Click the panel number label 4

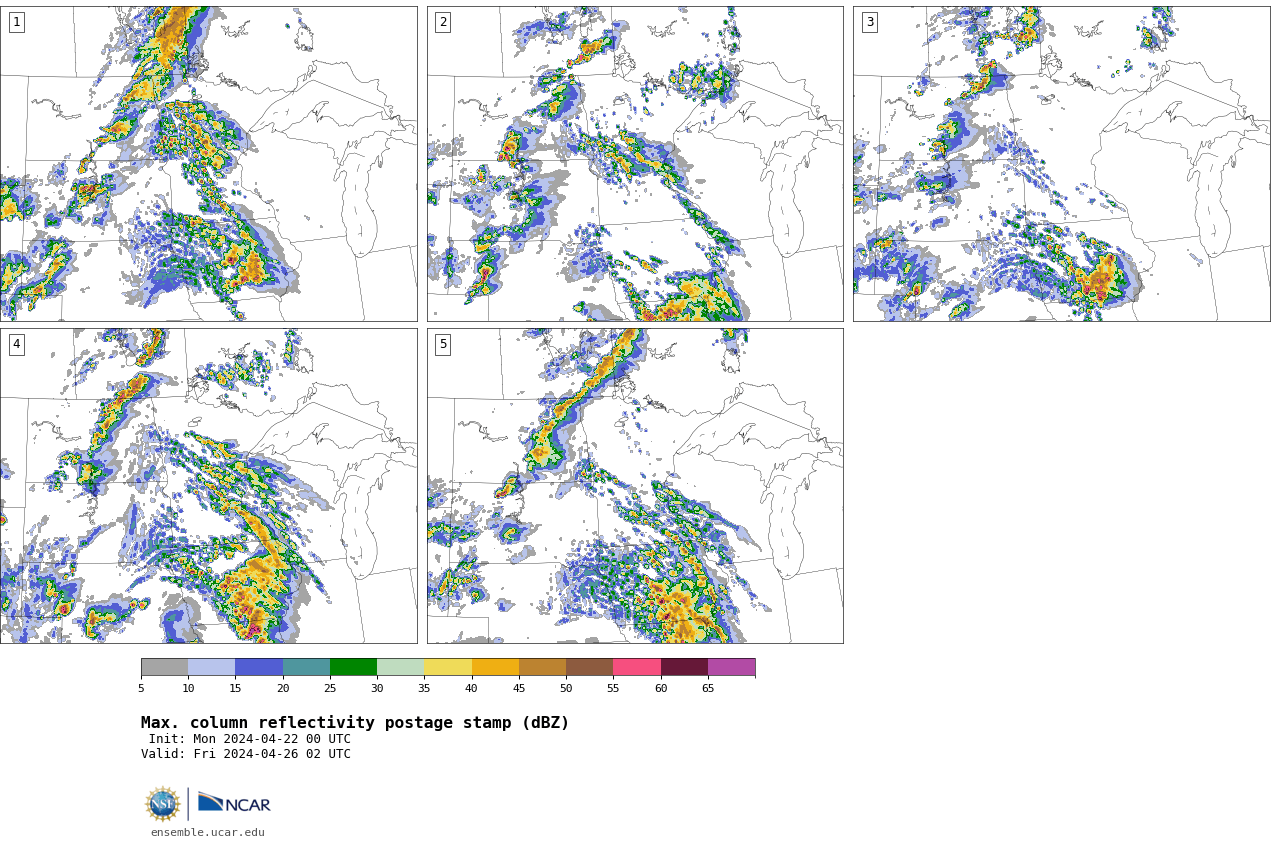tap(16, 344)
